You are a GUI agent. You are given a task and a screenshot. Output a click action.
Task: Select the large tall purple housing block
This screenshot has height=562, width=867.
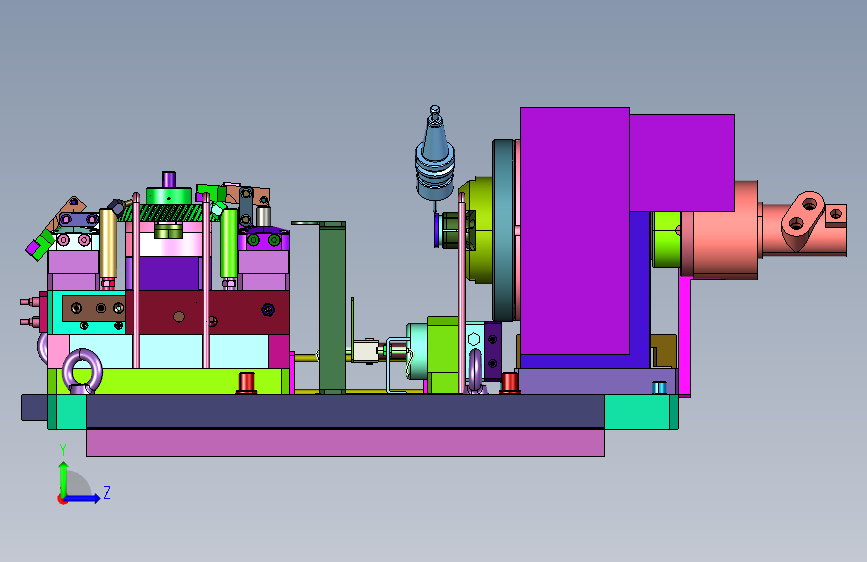[574, 231]
